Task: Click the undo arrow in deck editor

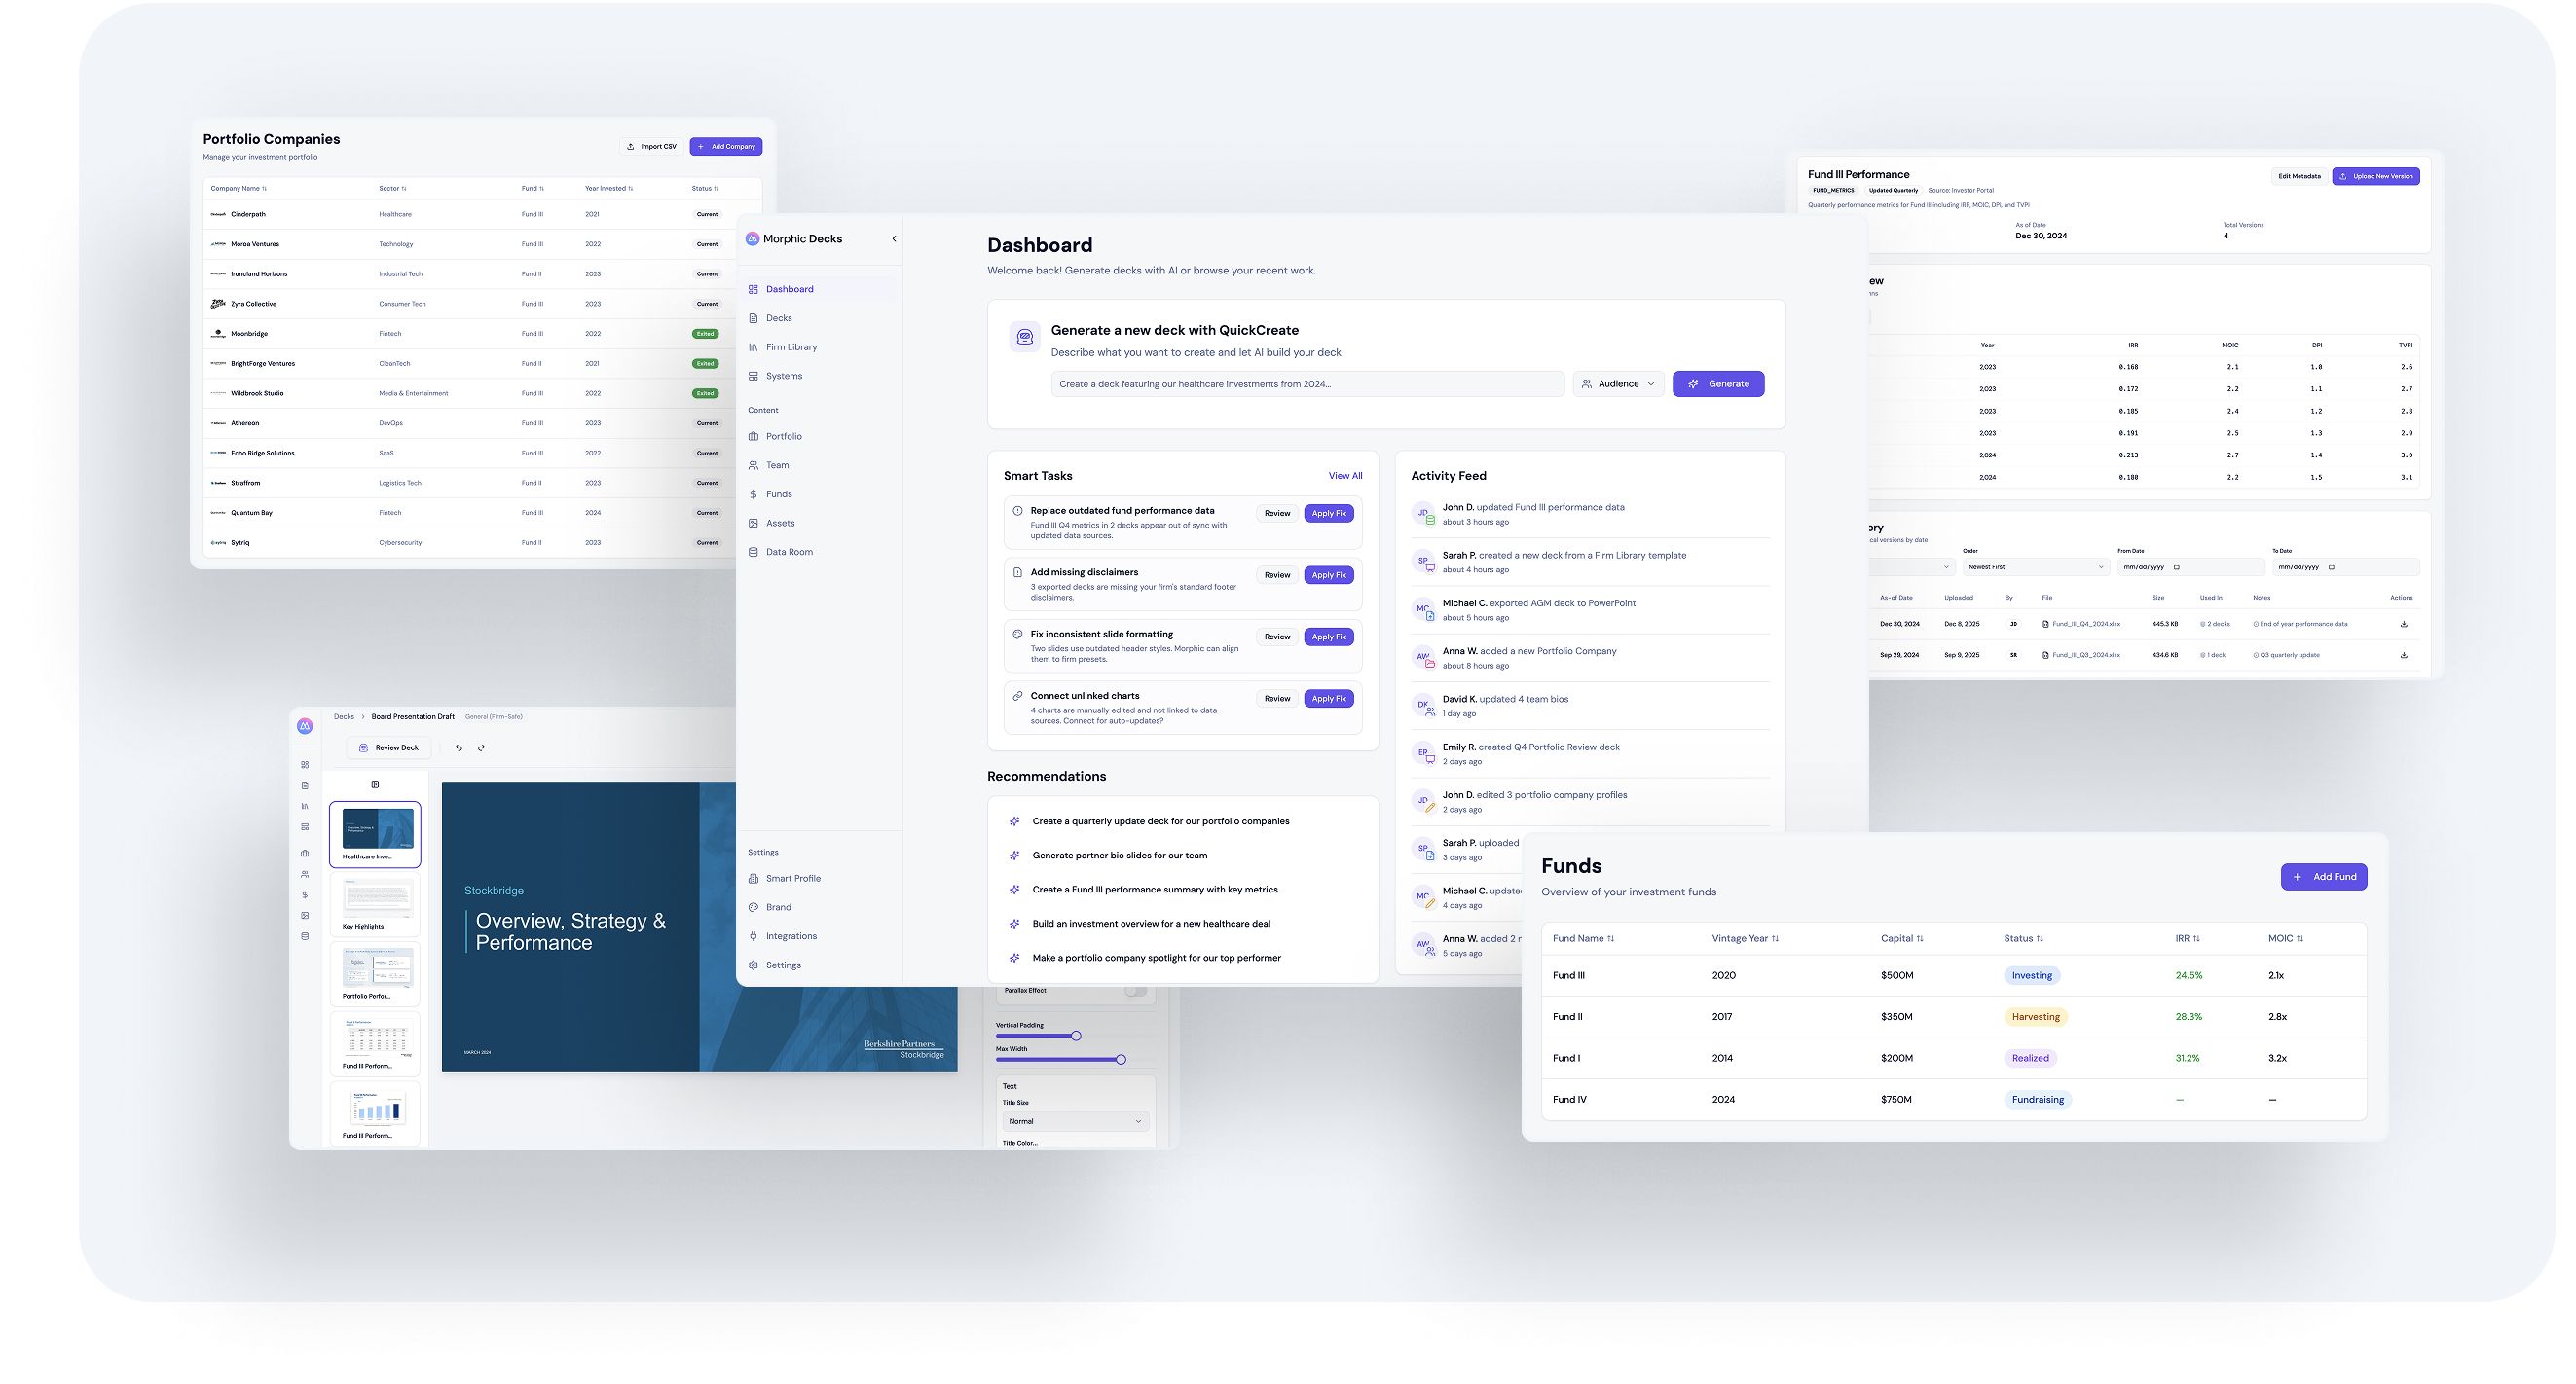Action: tap(459, 748)
